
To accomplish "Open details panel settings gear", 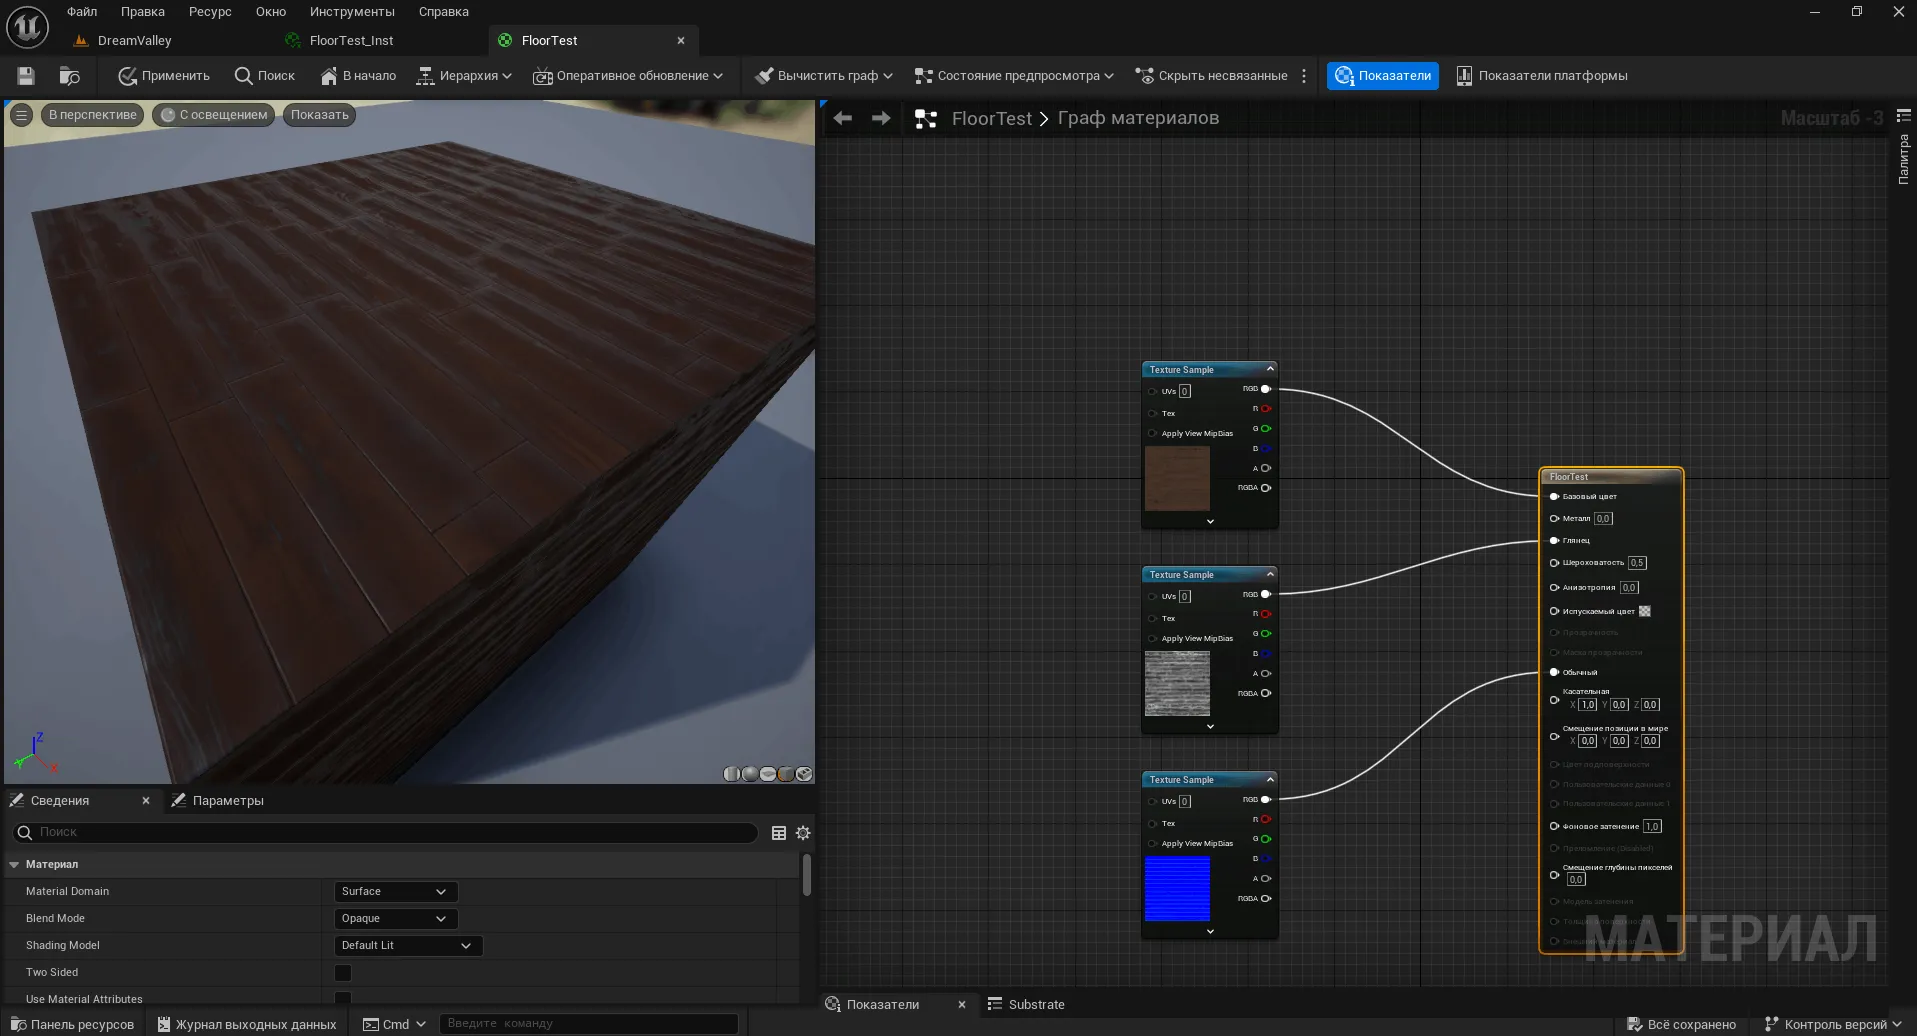I will pos(802,833).
